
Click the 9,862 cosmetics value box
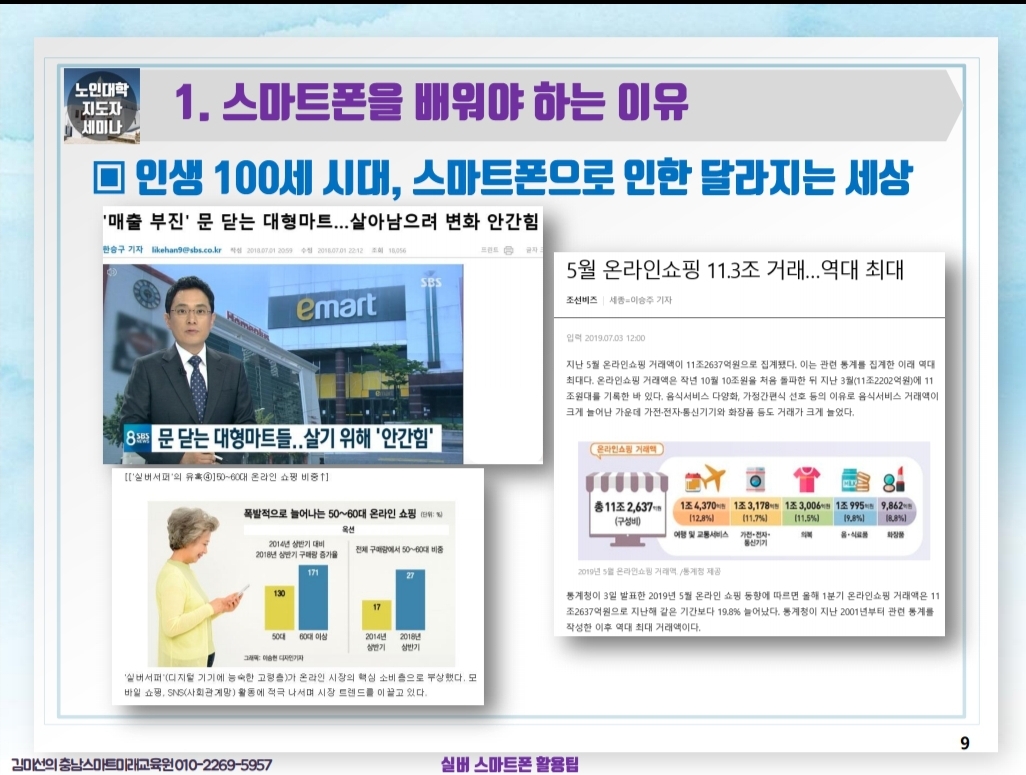pyautogui.click(x=895, y=511)
